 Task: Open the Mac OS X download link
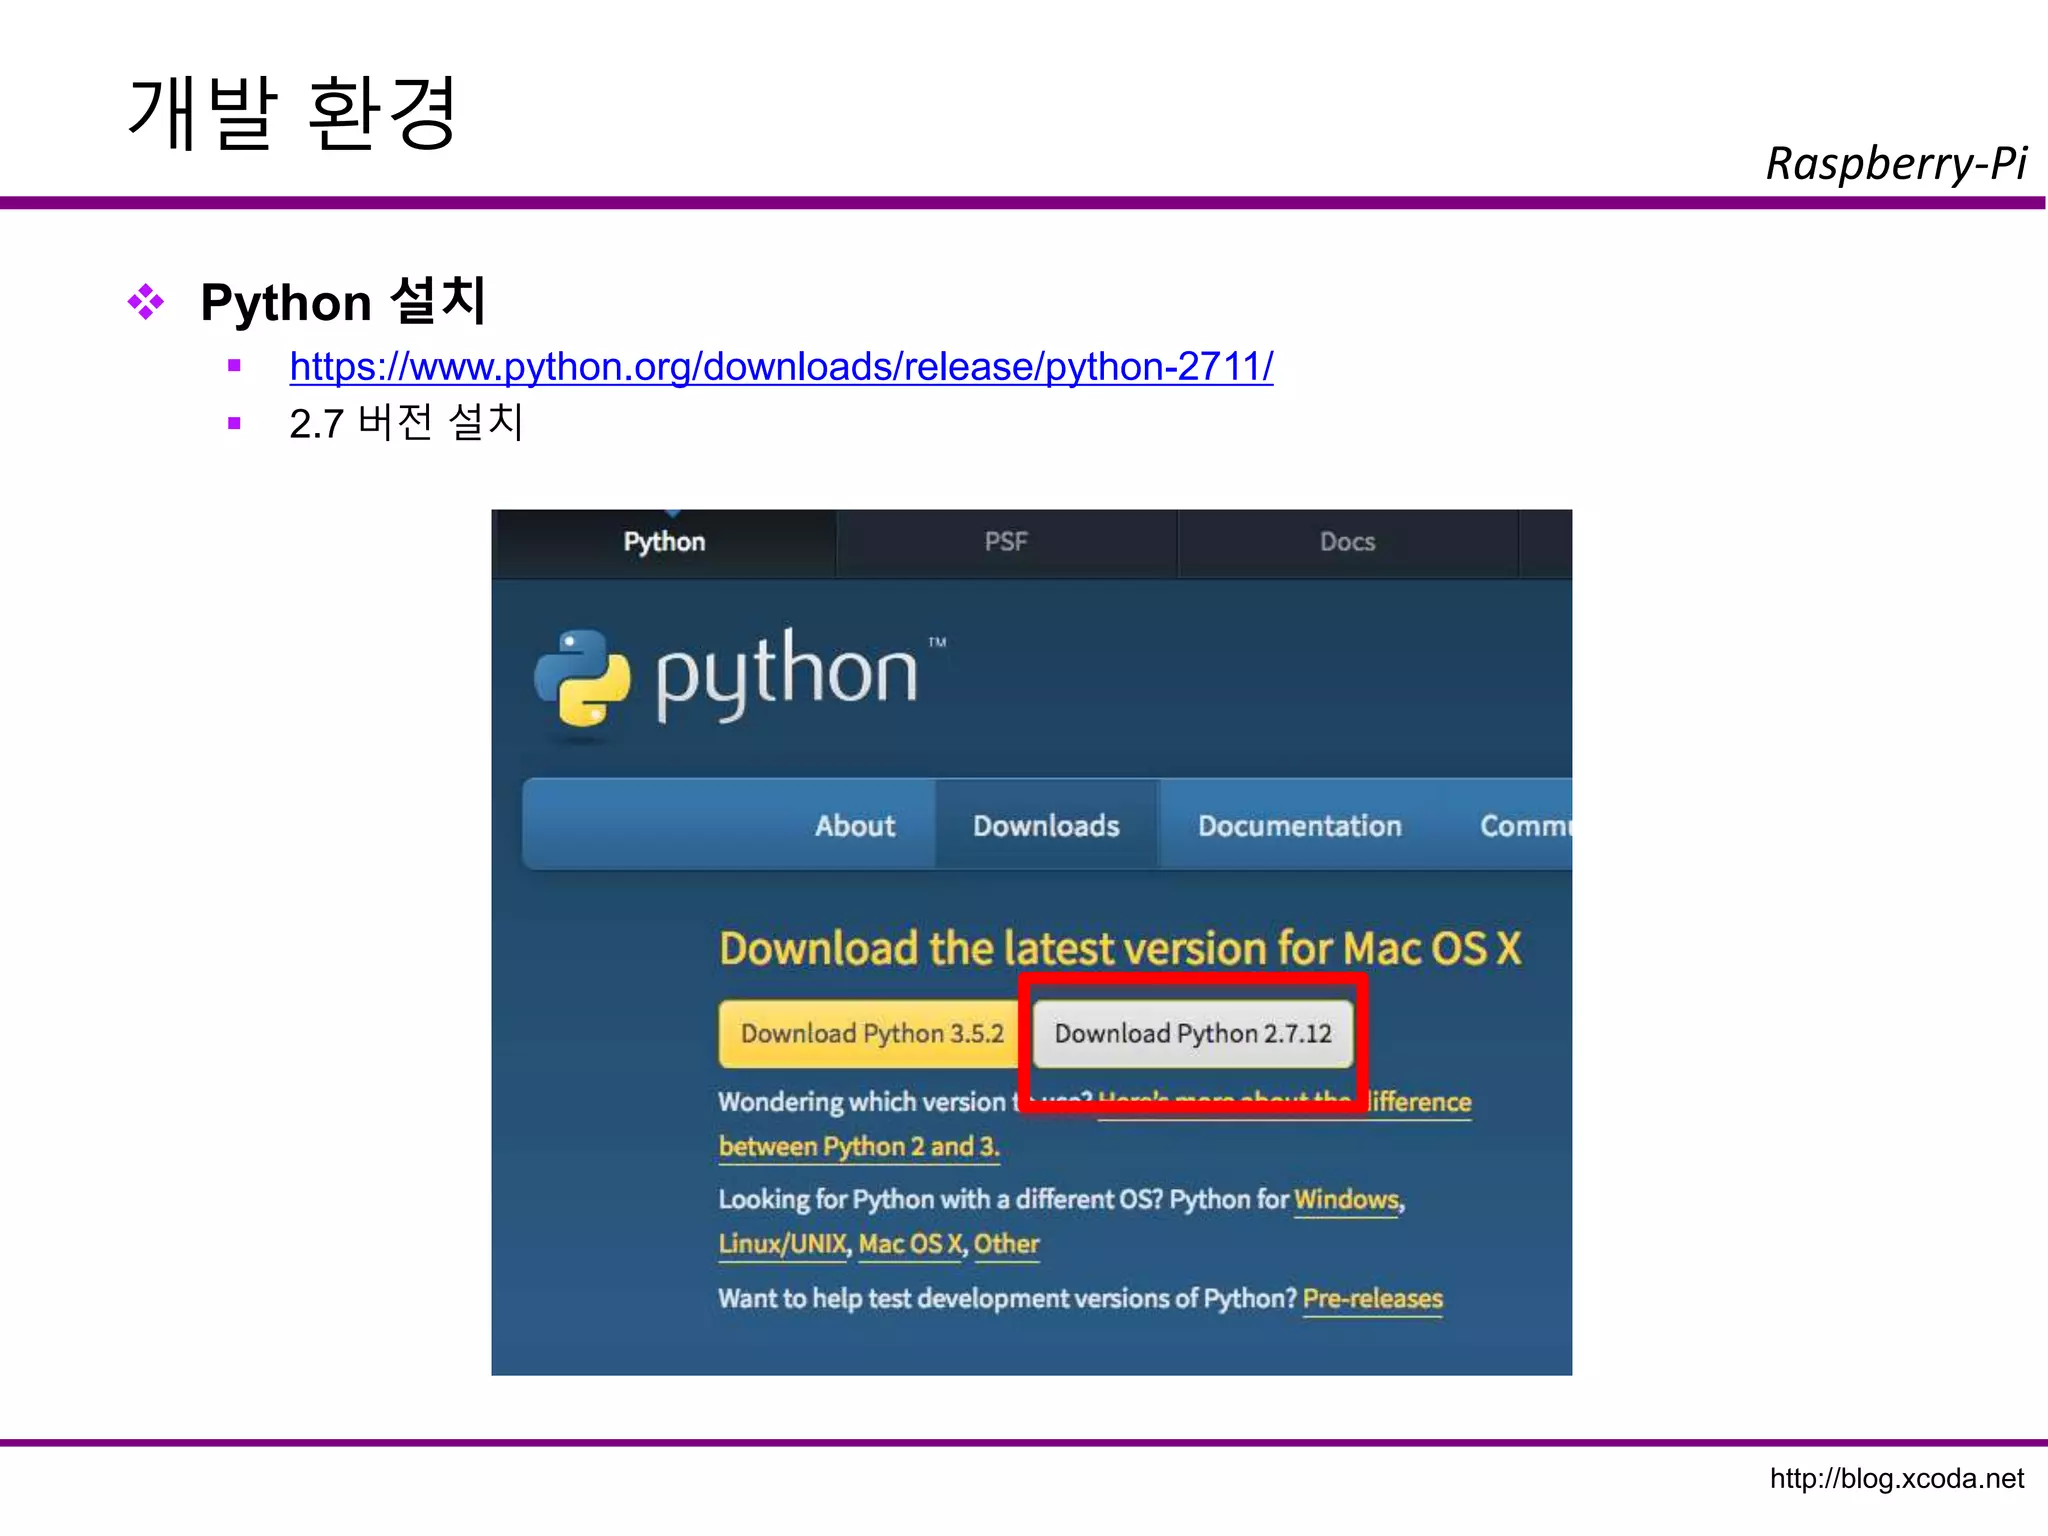(x=911, y=1244)
